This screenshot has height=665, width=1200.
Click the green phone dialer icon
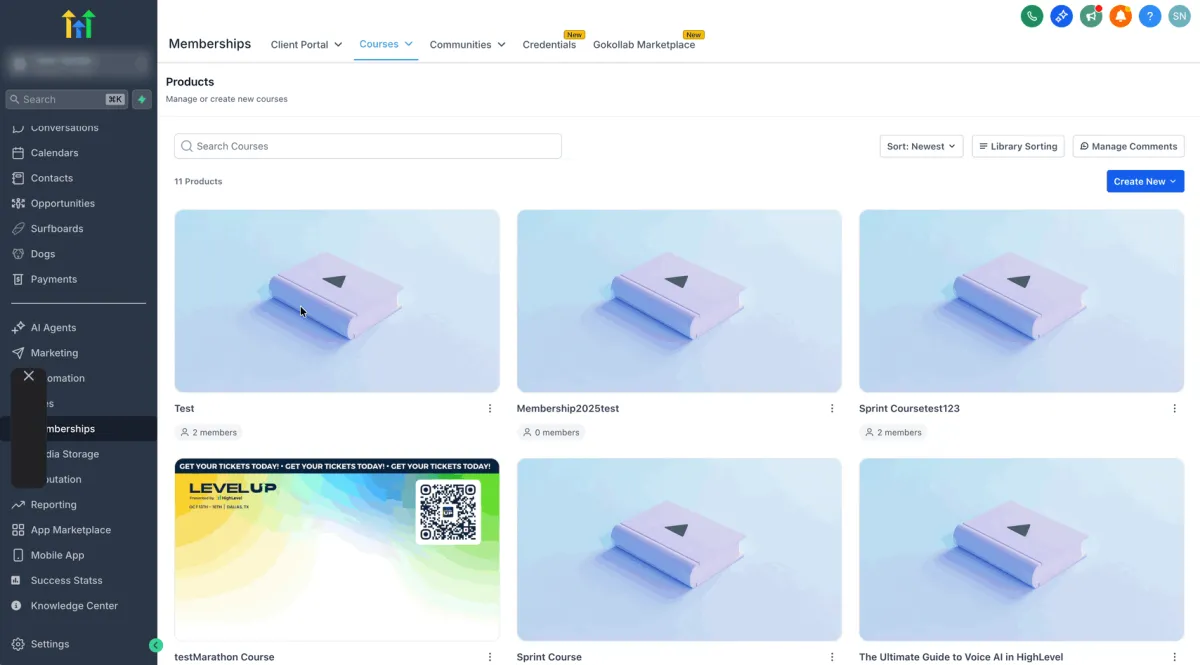coord(1032,16)
